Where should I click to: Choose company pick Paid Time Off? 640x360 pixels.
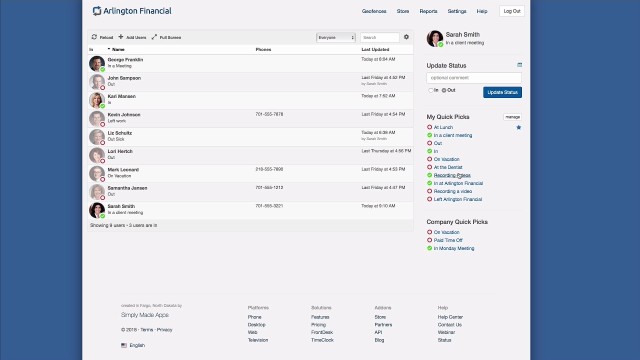(x=448, y=240)
